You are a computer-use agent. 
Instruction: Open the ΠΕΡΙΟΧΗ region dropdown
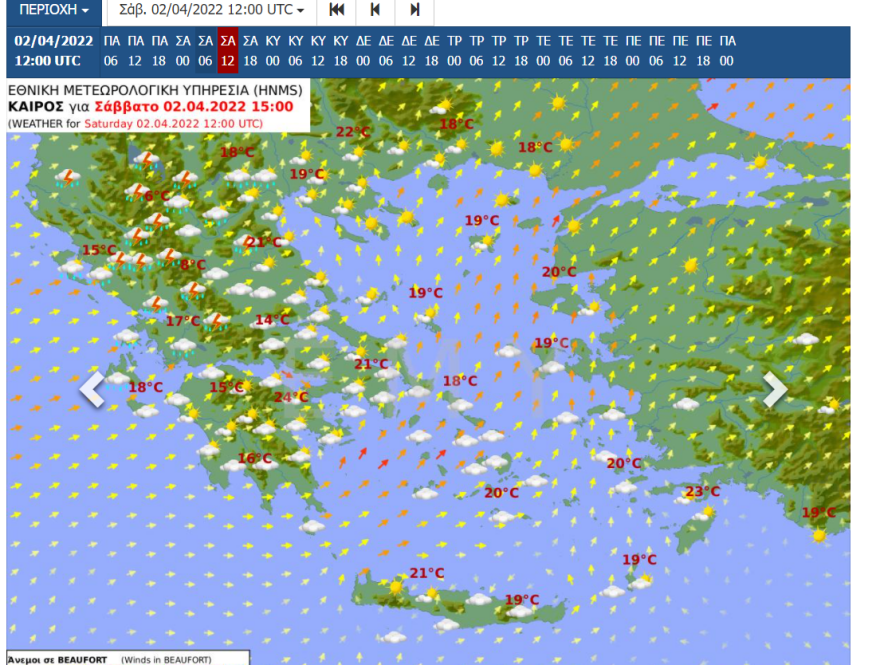(x=53, y=10)
